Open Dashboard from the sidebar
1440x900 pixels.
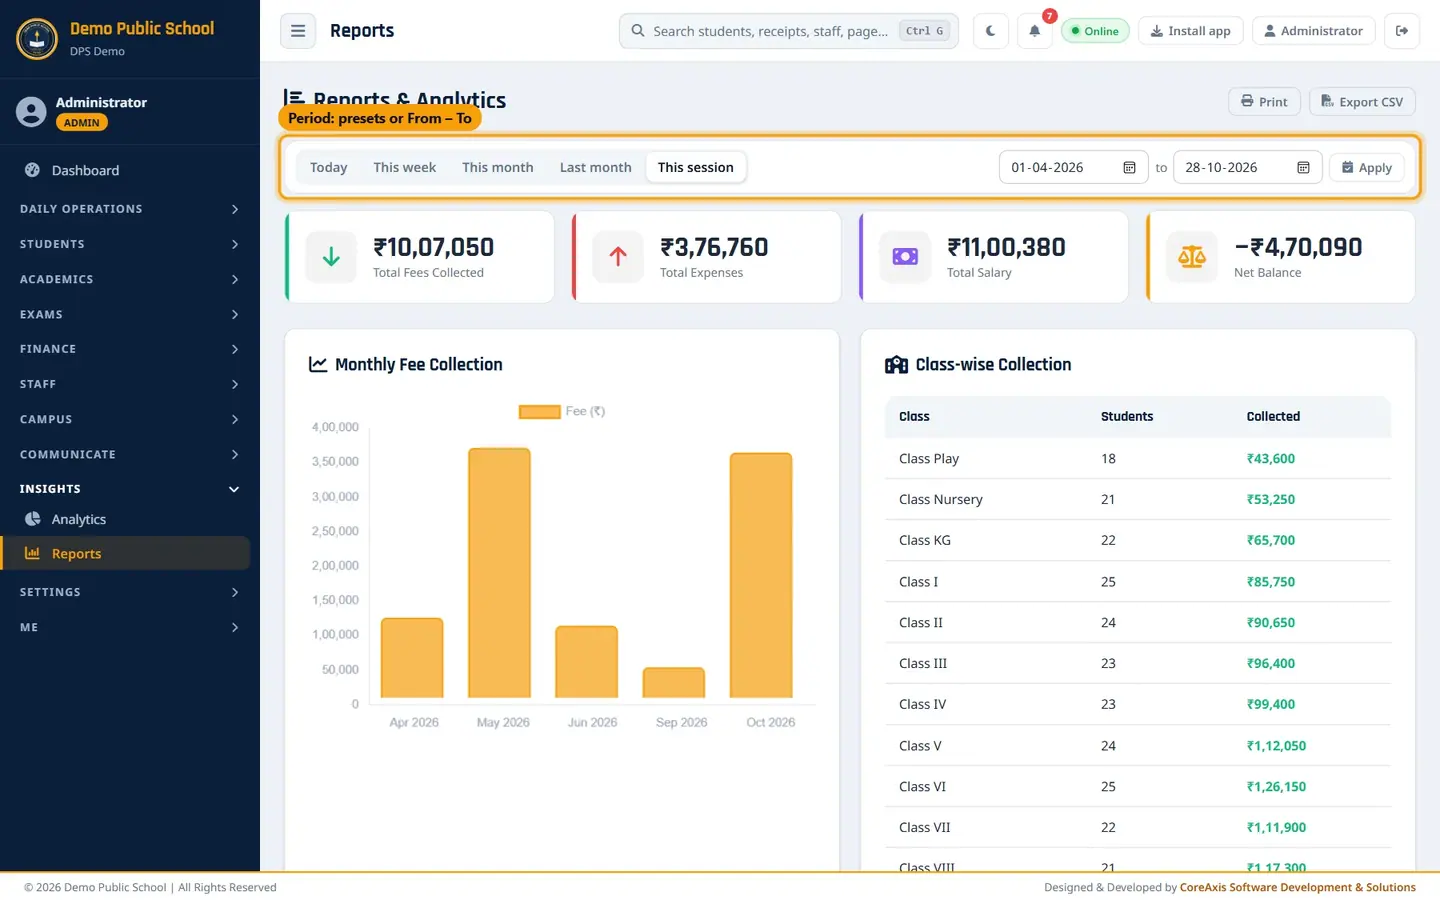[125, 170]
